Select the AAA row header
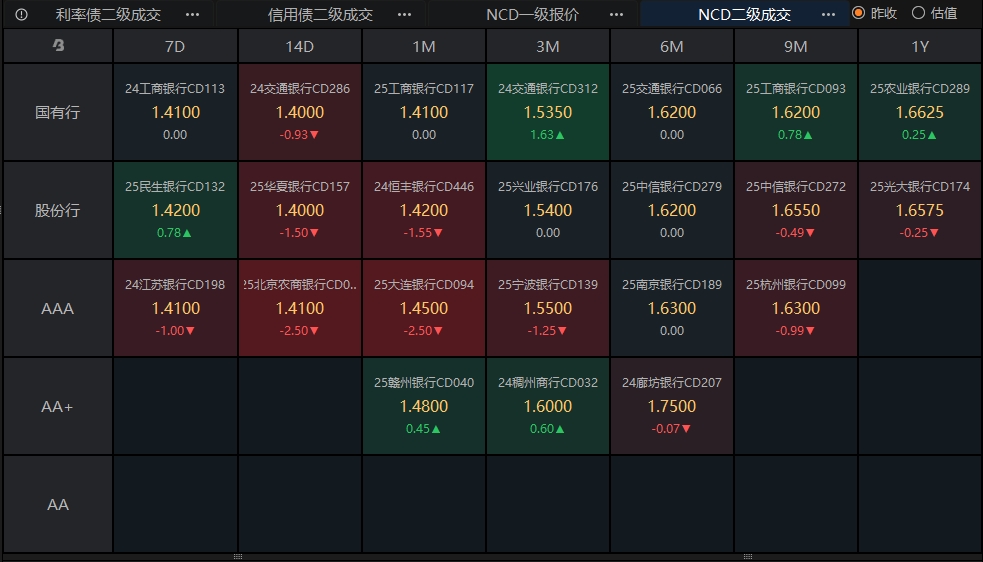Image resolution: width=983 pixels, height=562 pixels. coord(58,308)
